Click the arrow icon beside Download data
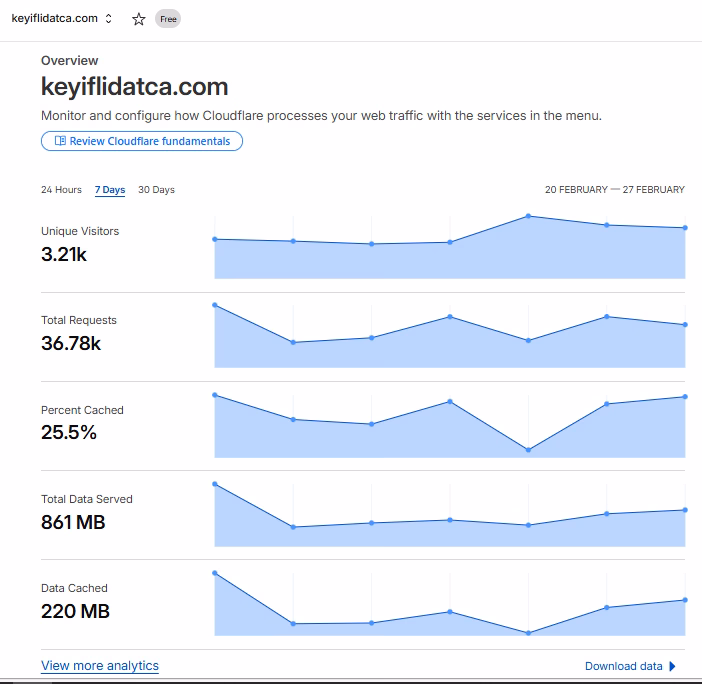The image size is (702, 684). pyautogui.click(x=672, y=666)
